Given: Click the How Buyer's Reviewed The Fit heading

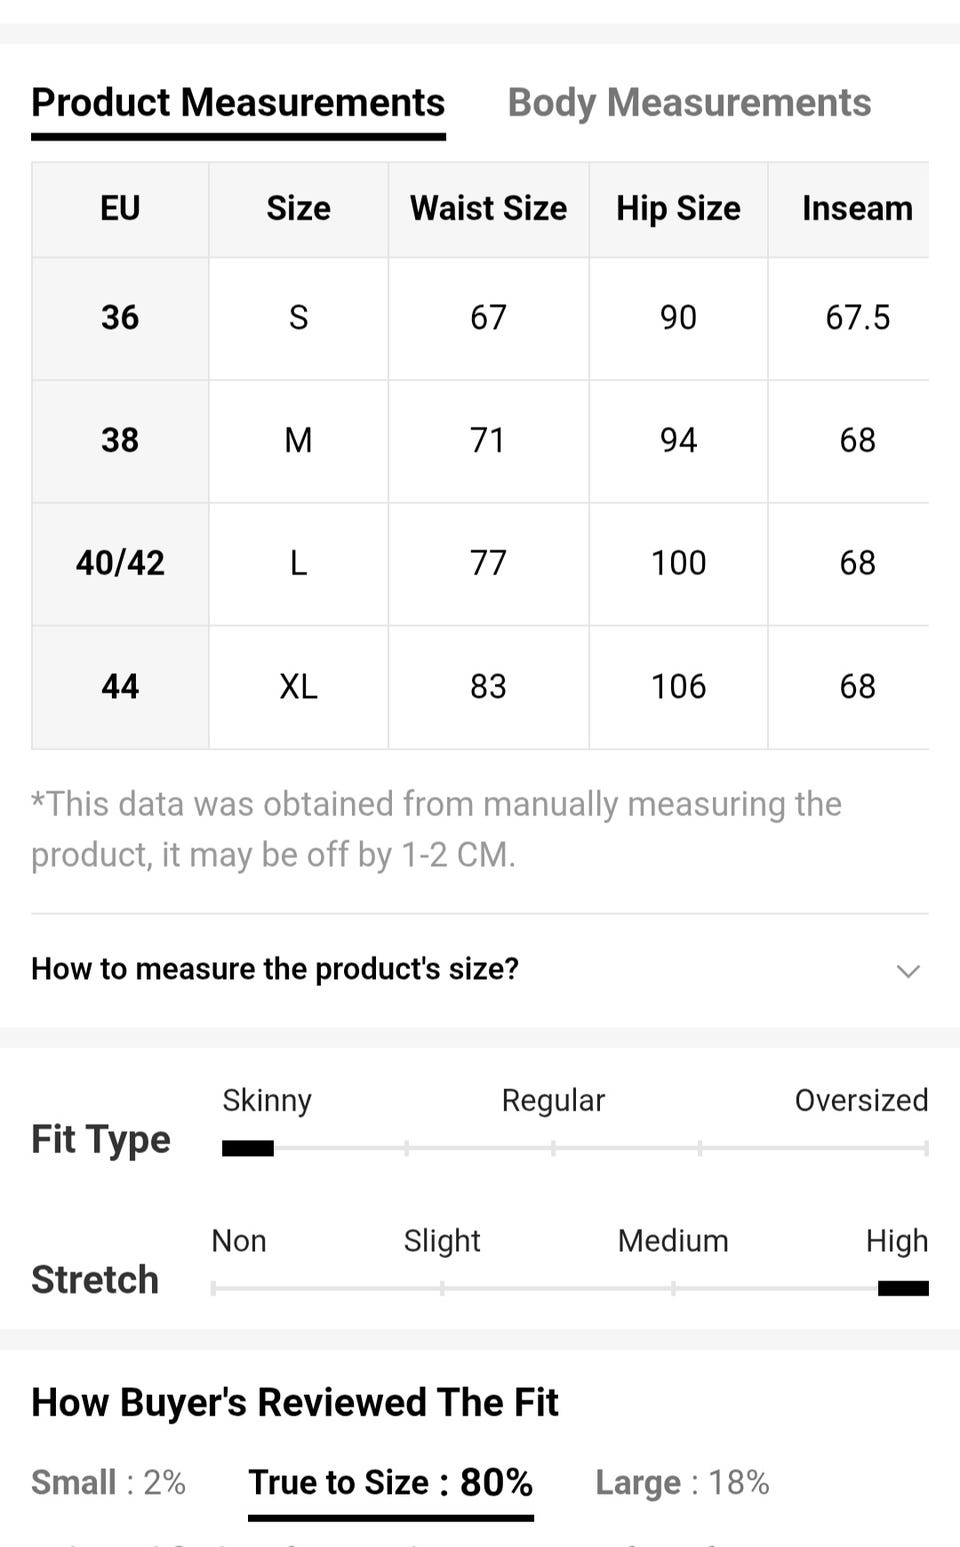Looking at the screenshot, I should pos(295,1402).
